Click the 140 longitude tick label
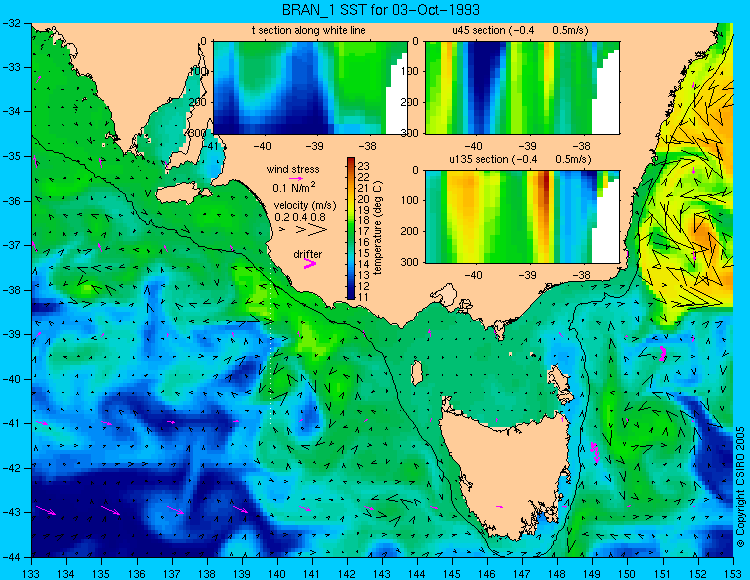750x580 pixels. [x=276, y=574]
